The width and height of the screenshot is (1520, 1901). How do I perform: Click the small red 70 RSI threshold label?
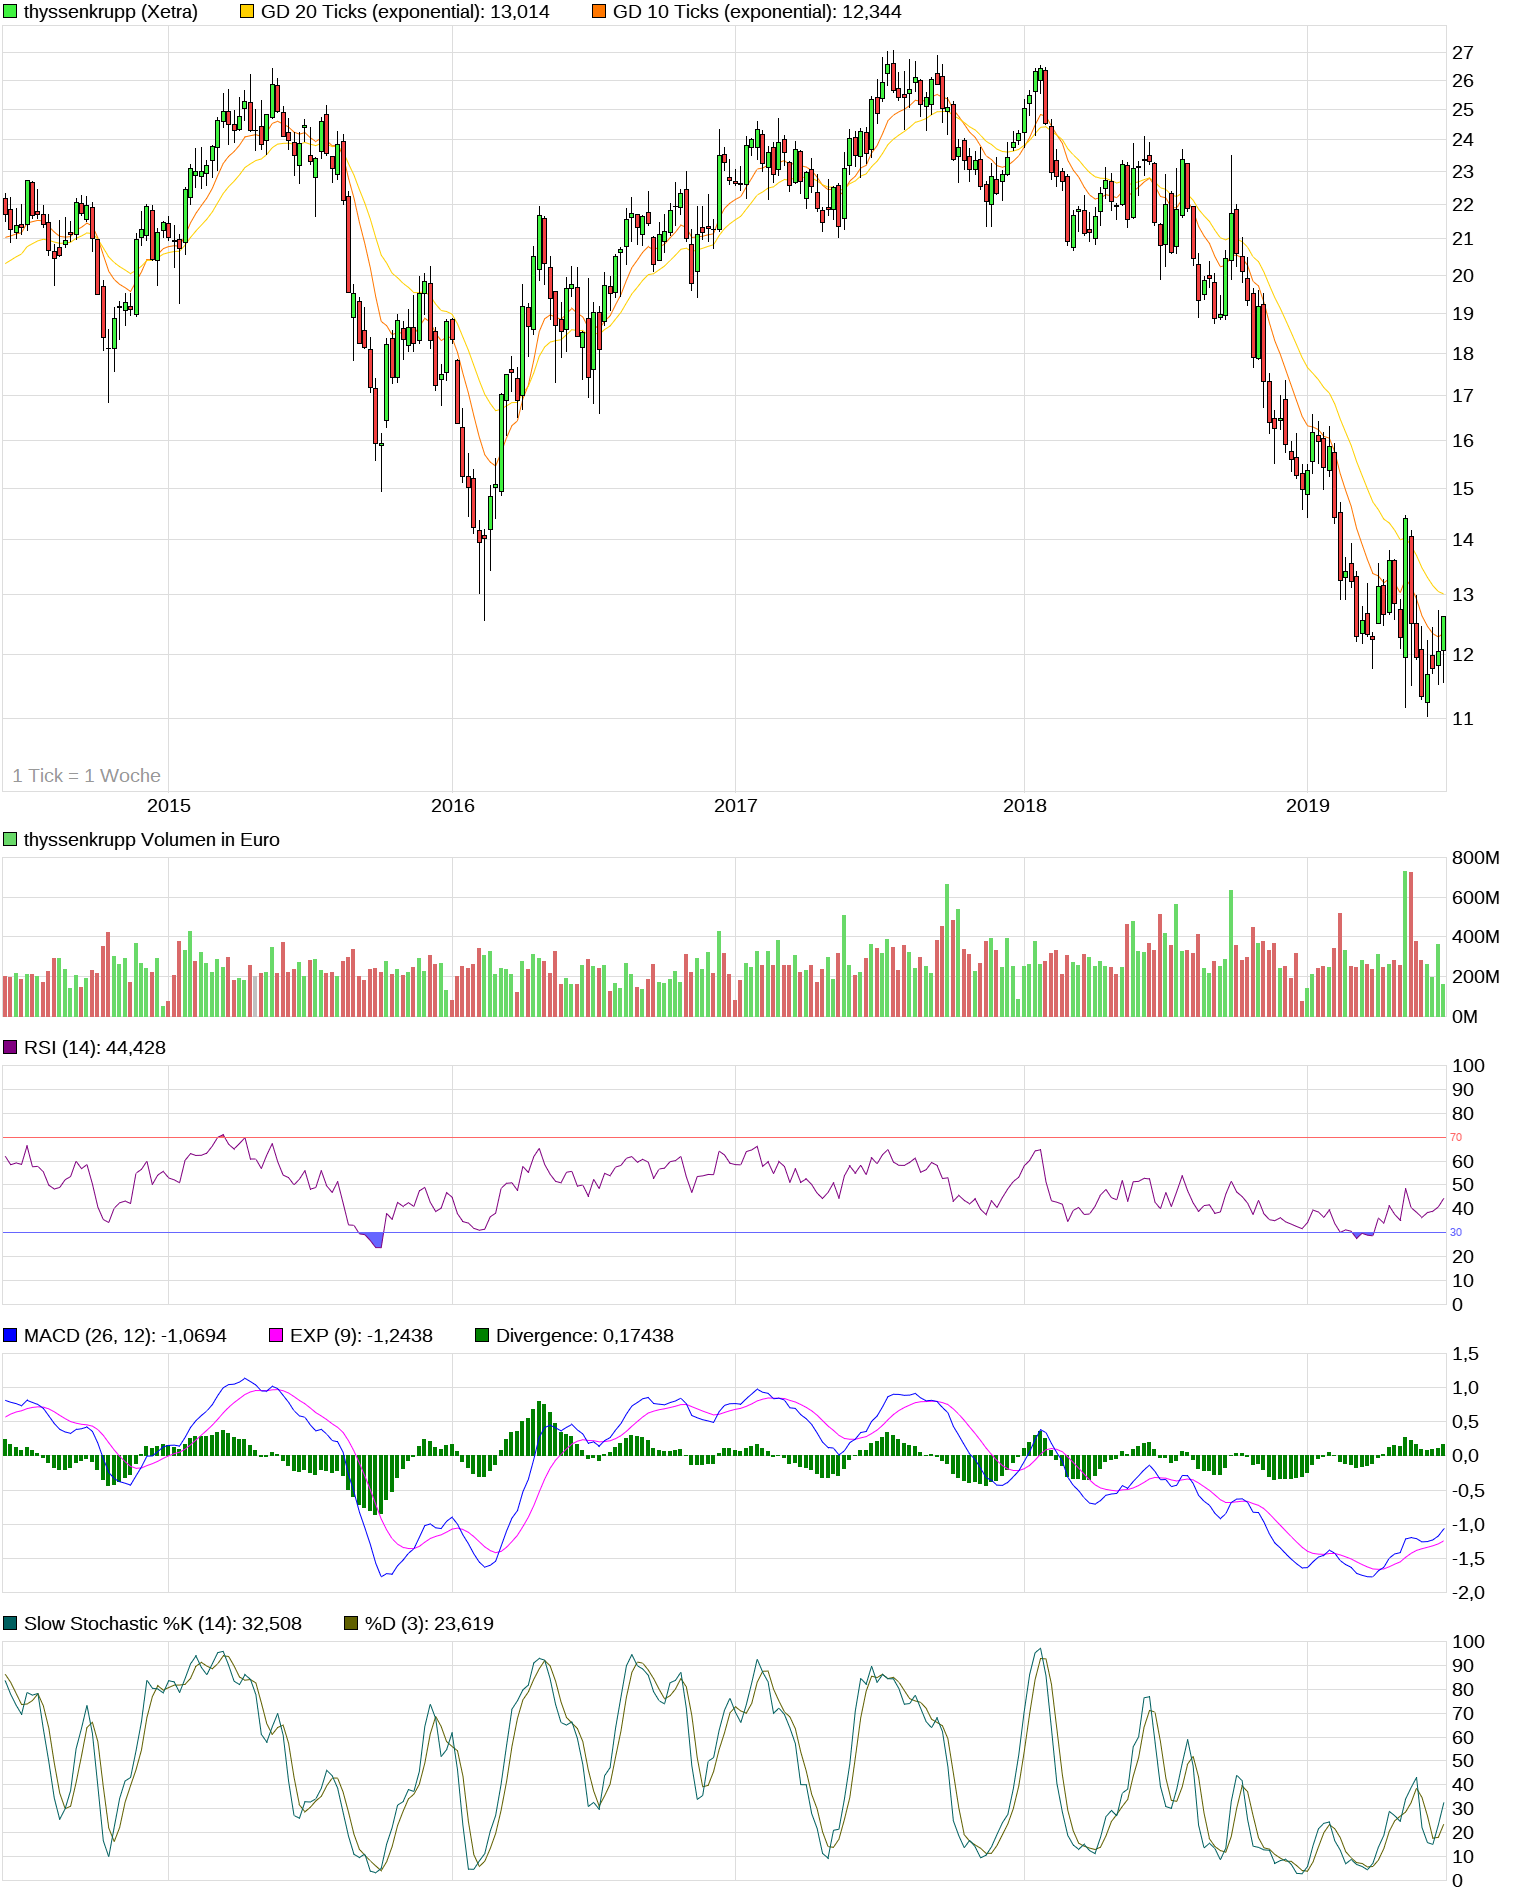tap(1456, 1137)
